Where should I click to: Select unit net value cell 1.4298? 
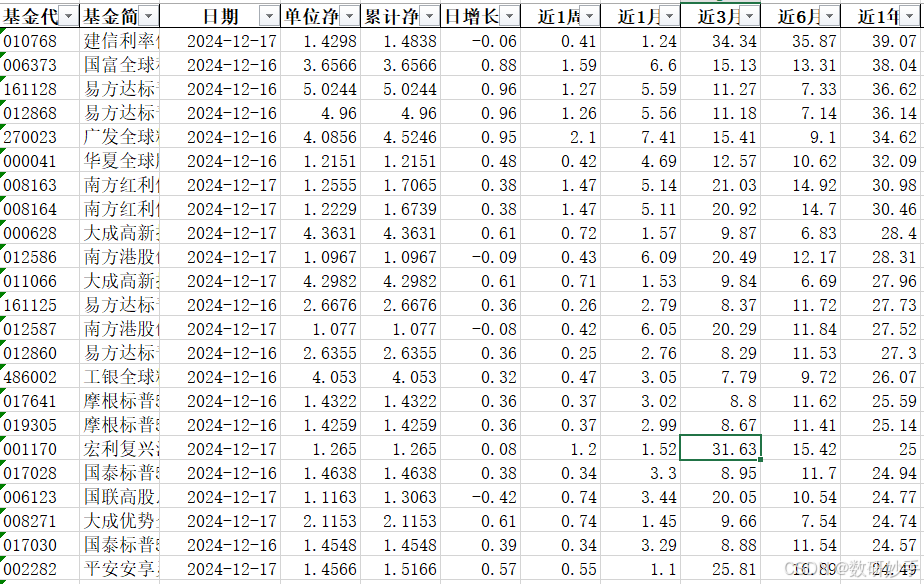point(320,41)
